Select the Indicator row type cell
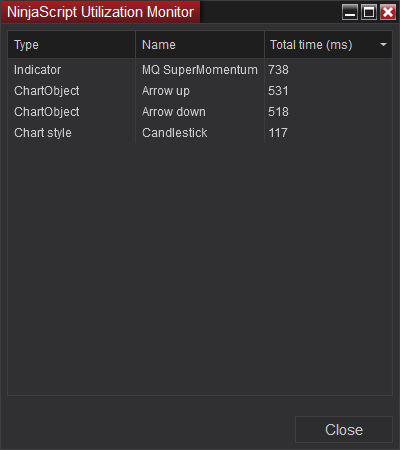This screenshot has height=450, width=400. click(37, 70)
